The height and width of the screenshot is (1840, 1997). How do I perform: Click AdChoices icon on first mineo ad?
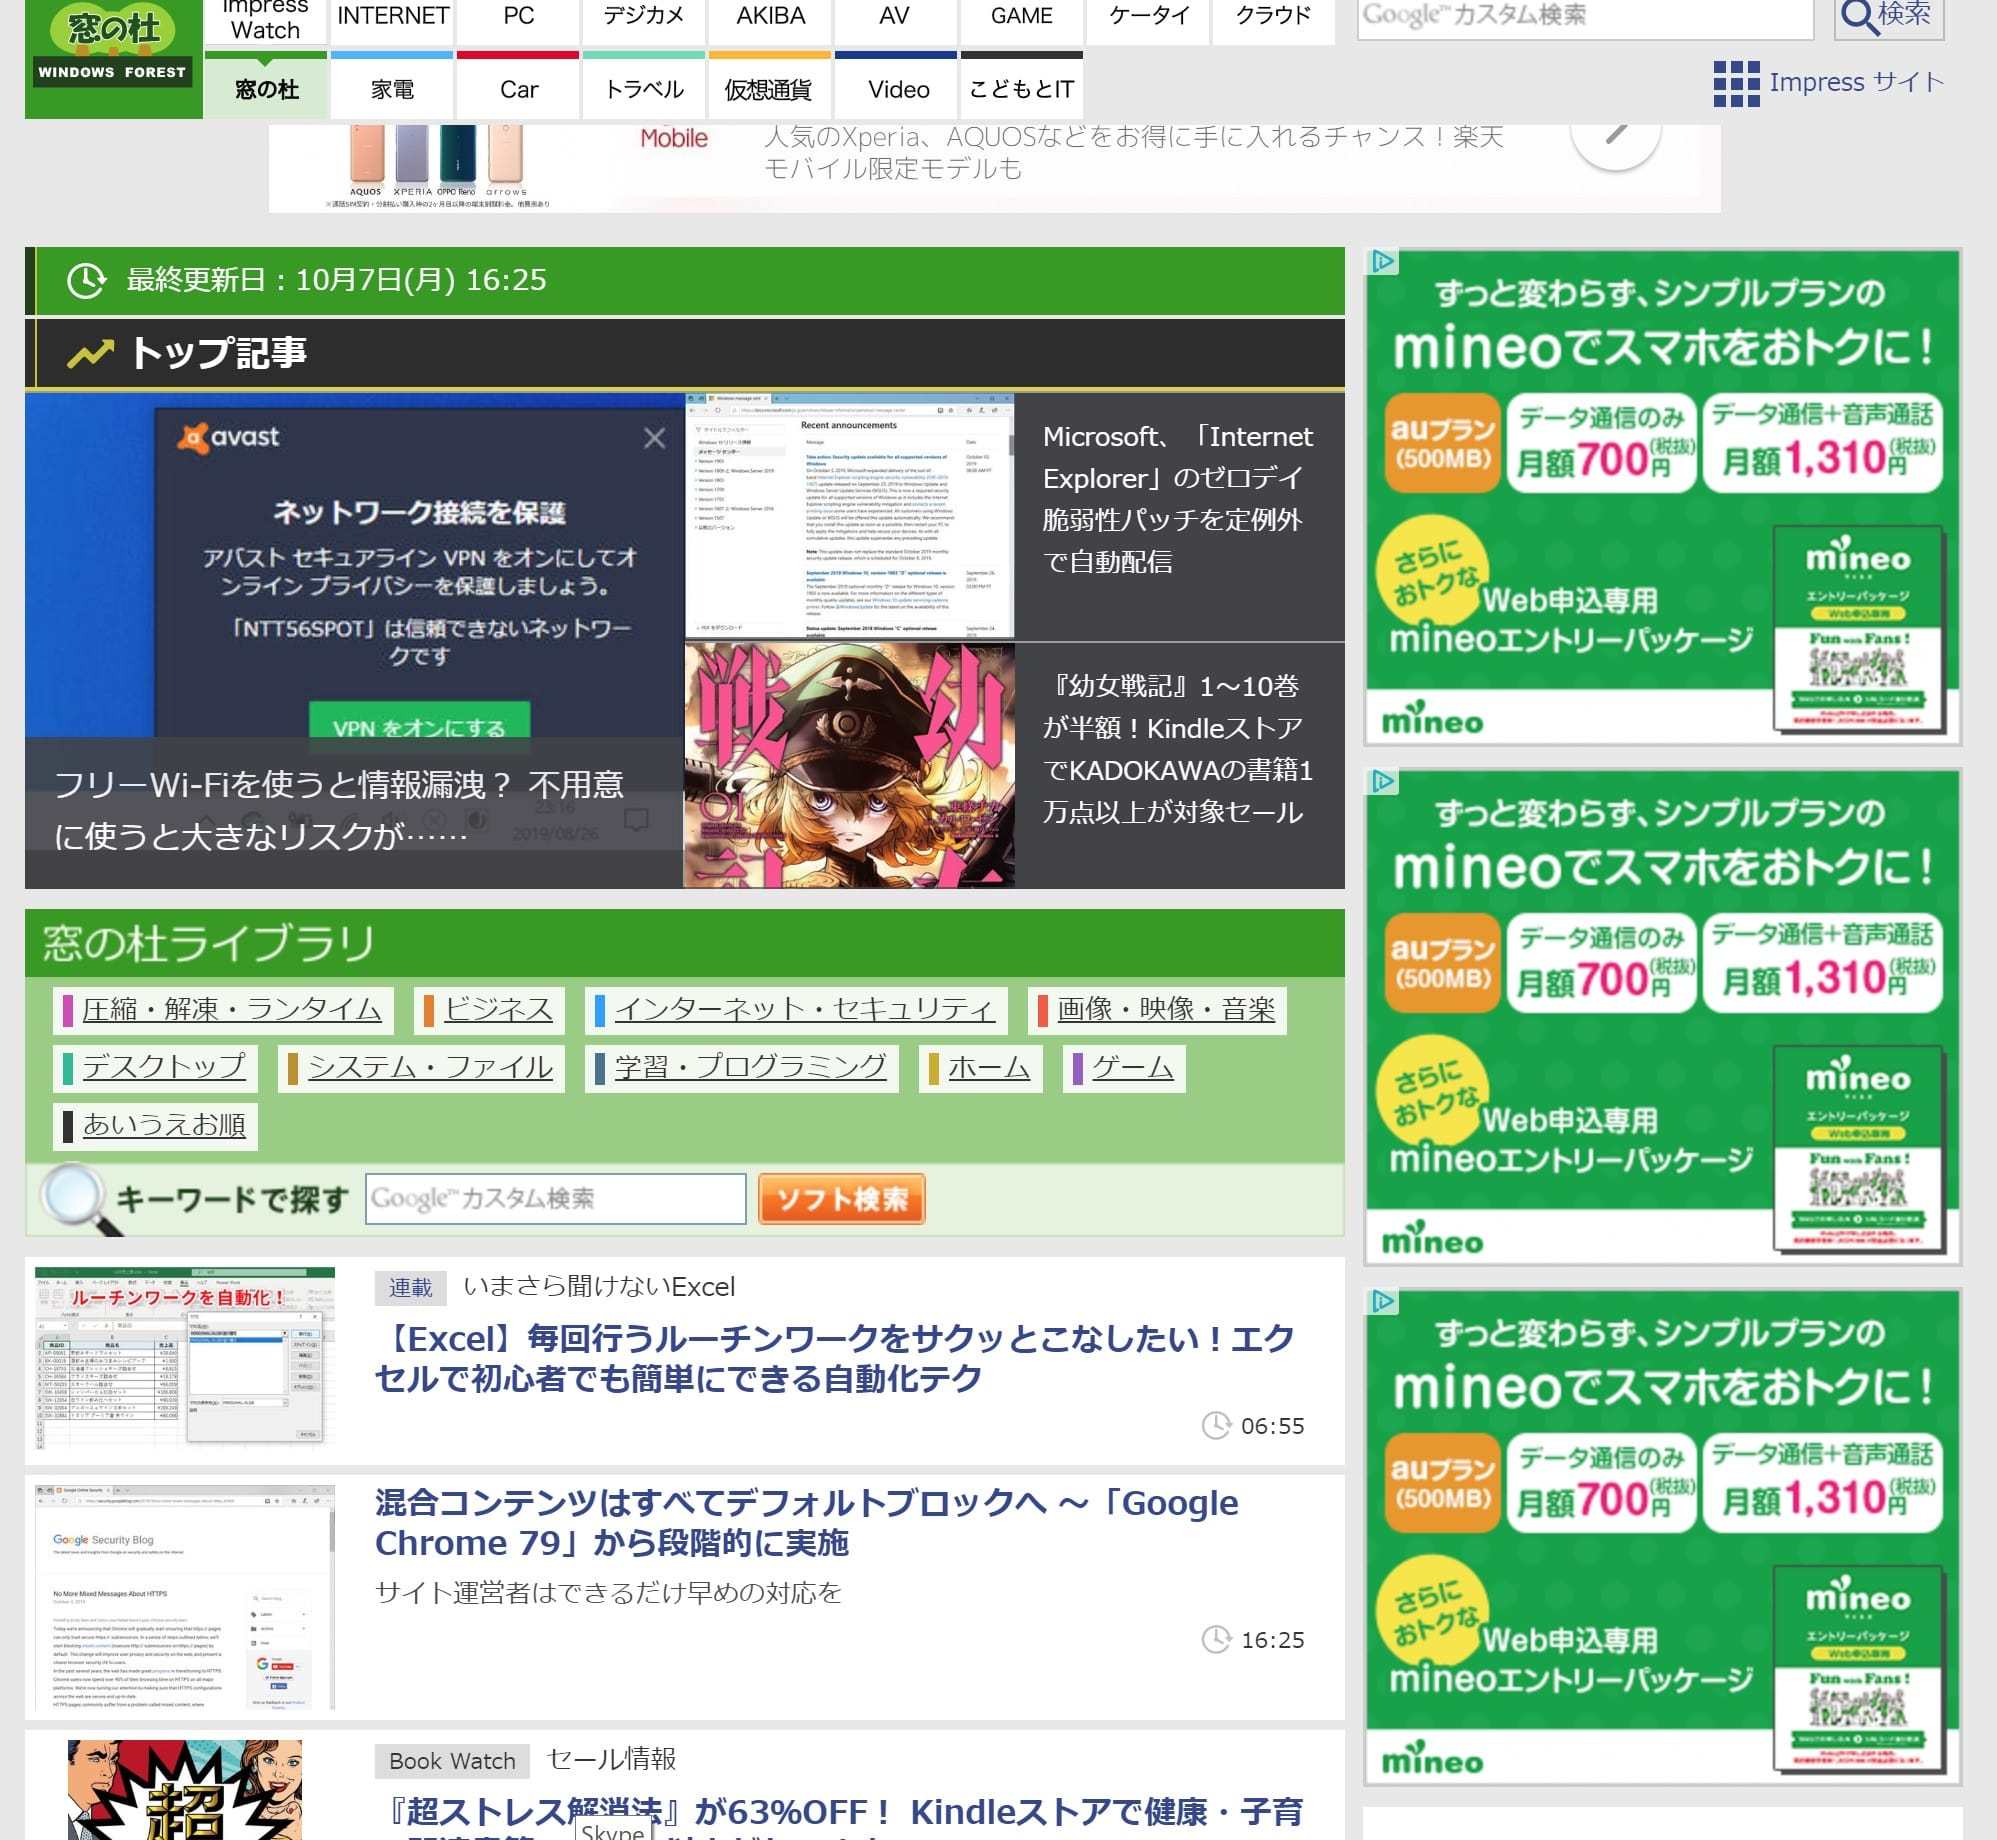pos(1383,262)
